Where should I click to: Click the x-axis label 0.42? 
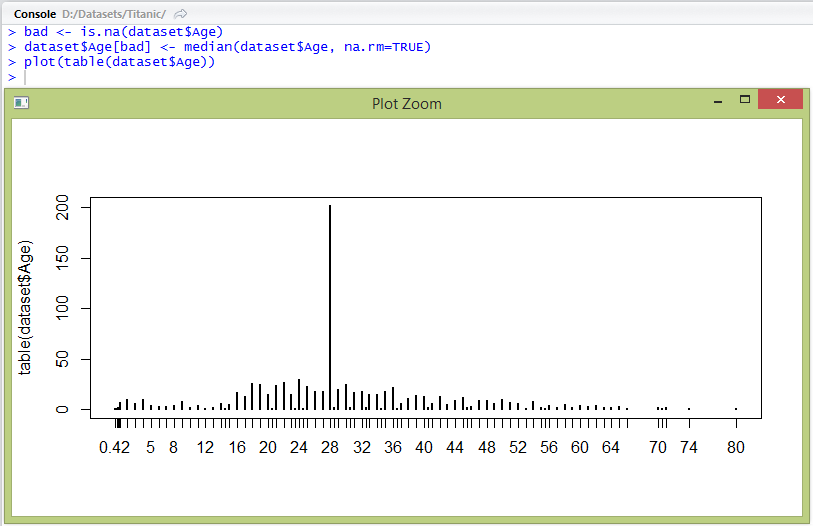[114, 447]
